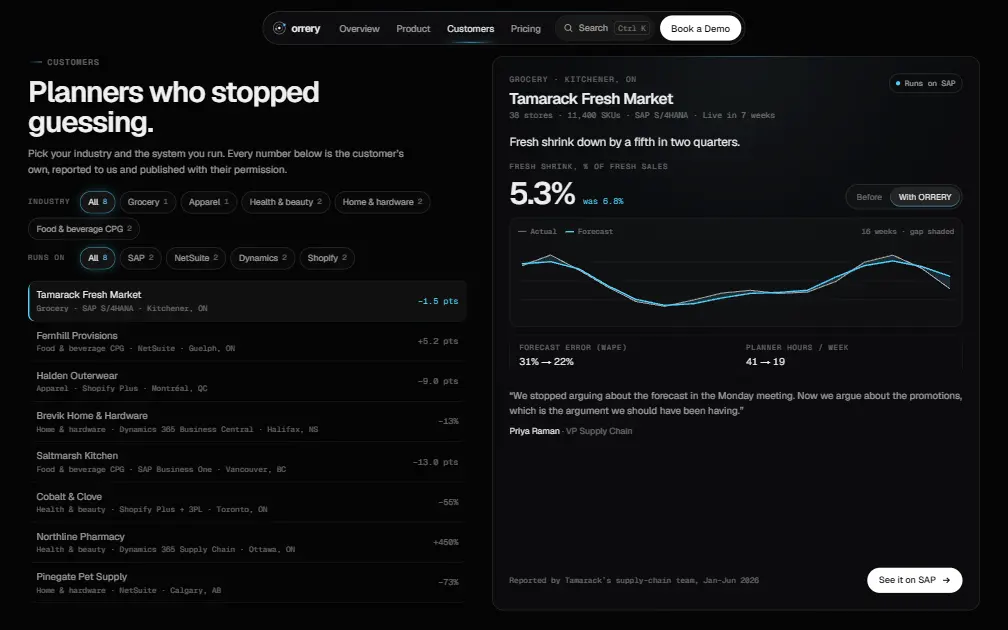1008x630 pixels.
Task: Select Fernhill Provisions customer row
Action: [248, 341]
